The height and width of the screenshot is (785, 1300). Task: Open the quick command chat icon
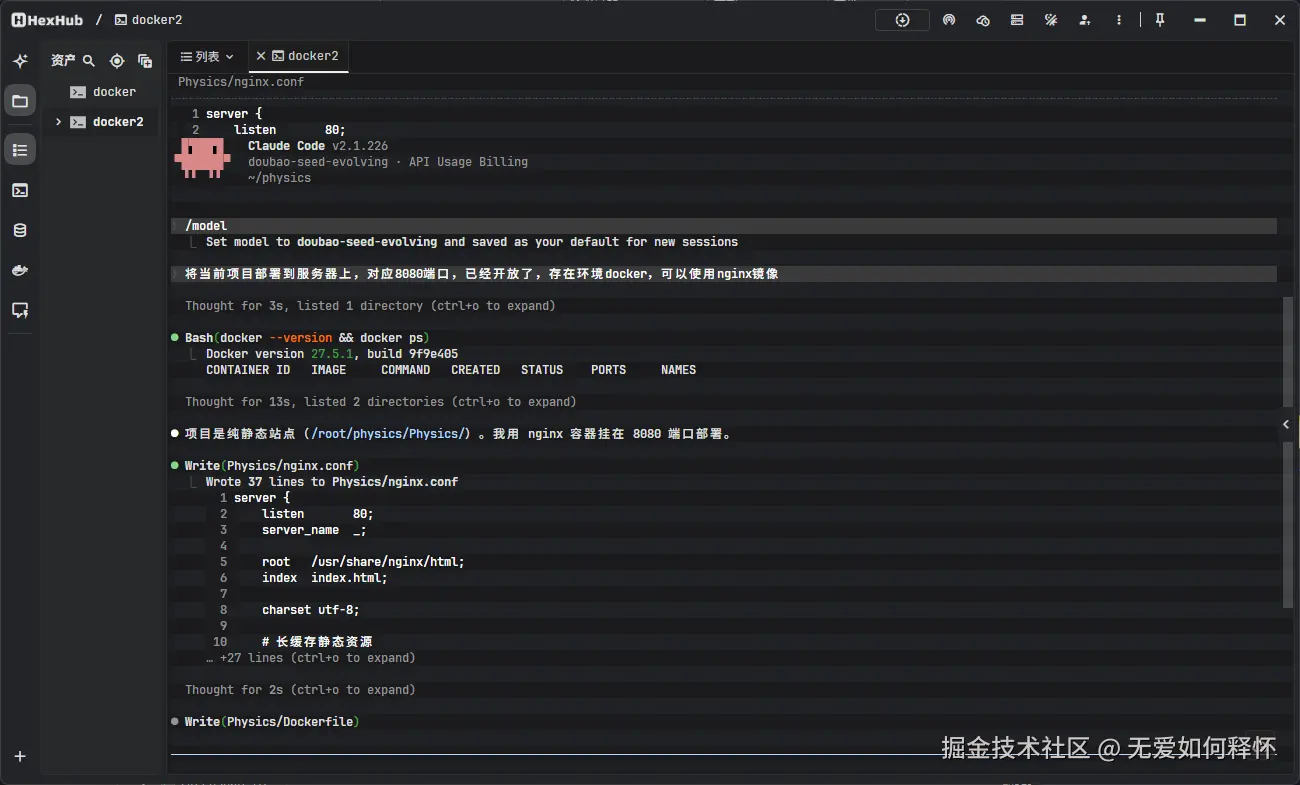(20, 310)
